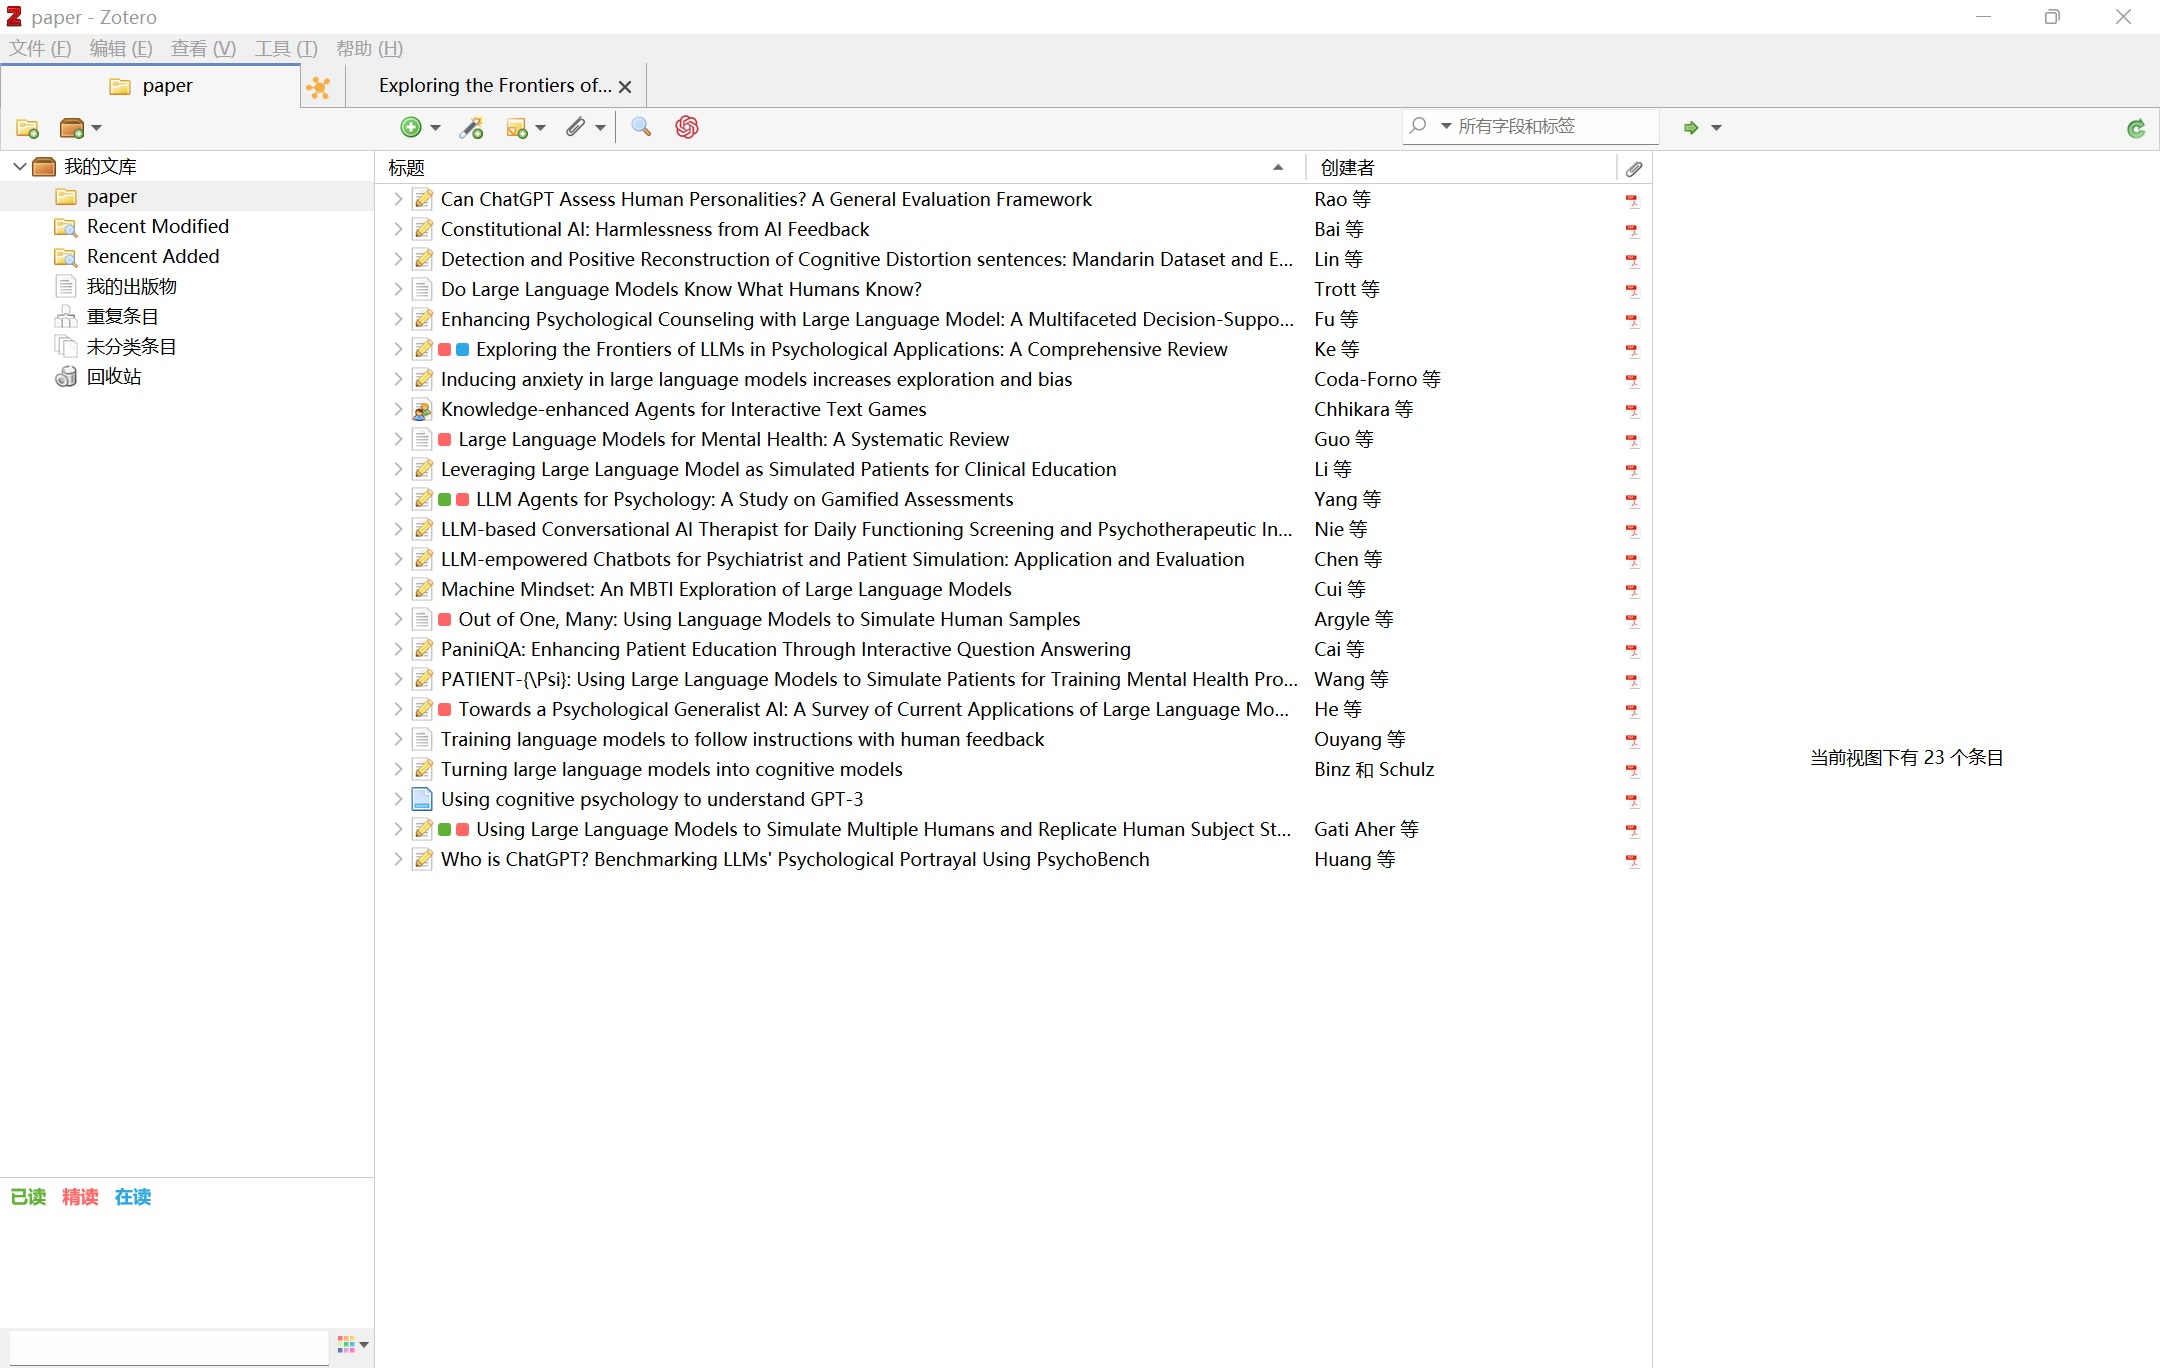Open the 回收站 trash folder
This screenshot has width=2160, height=1368.
coord(113,376)
